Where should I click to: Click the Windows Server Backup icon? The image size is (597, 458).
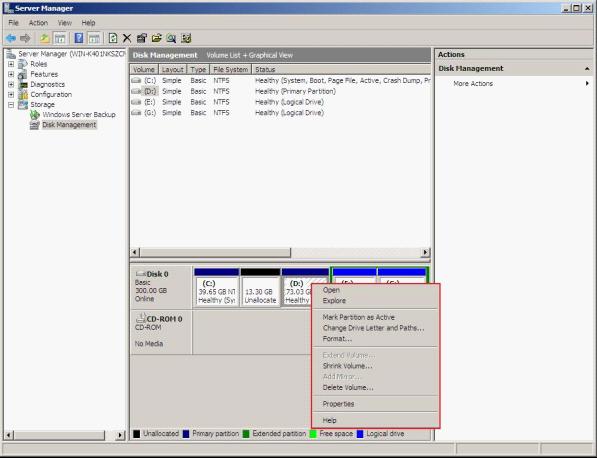[x=35, y=115]
